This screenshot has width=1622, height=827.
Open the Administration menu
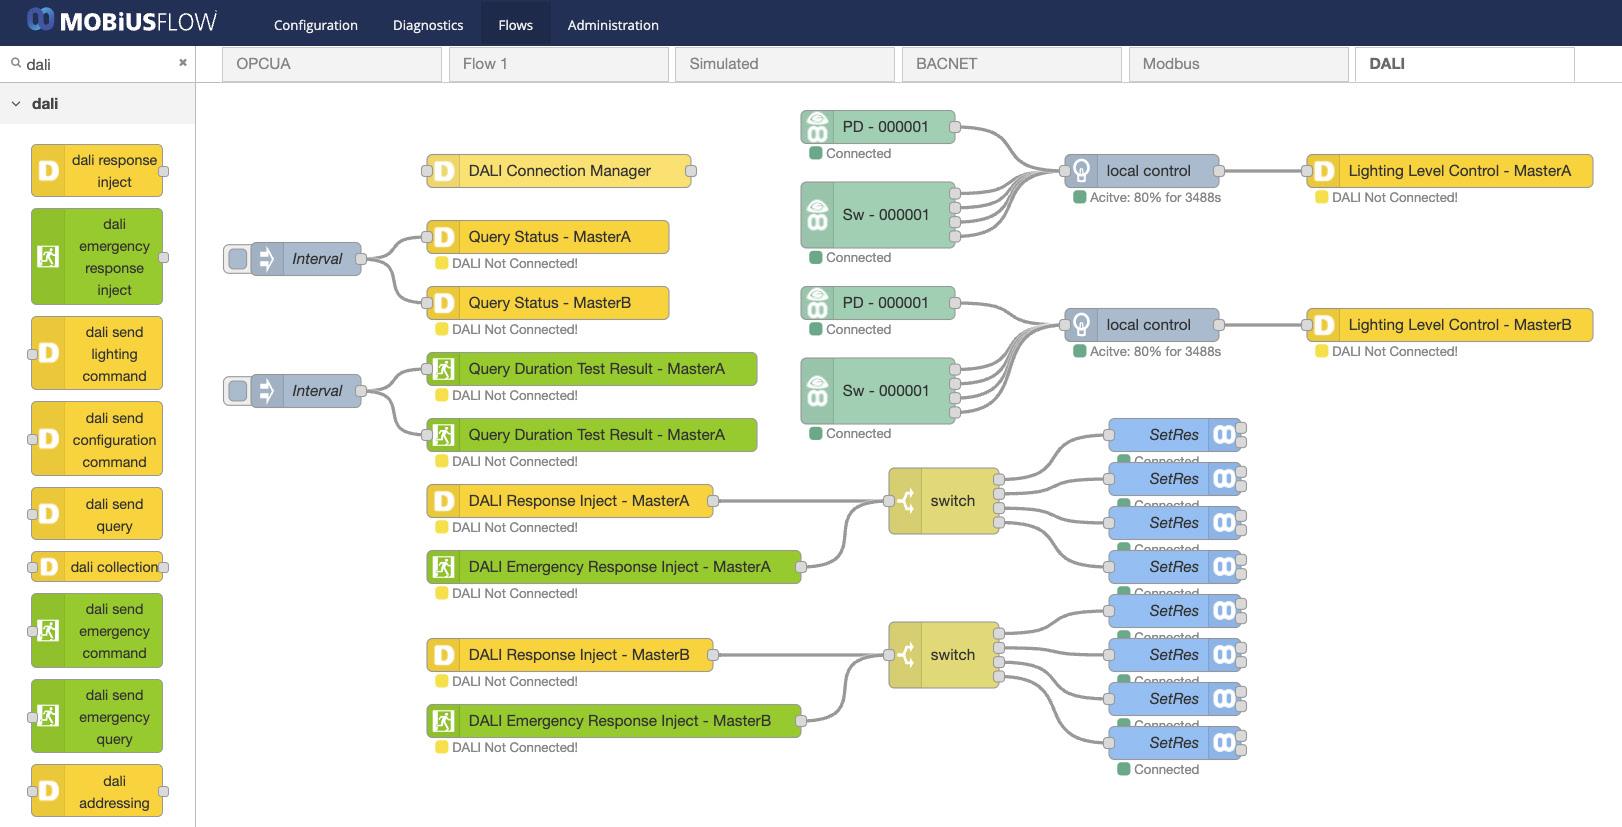[x=613, y=25]
